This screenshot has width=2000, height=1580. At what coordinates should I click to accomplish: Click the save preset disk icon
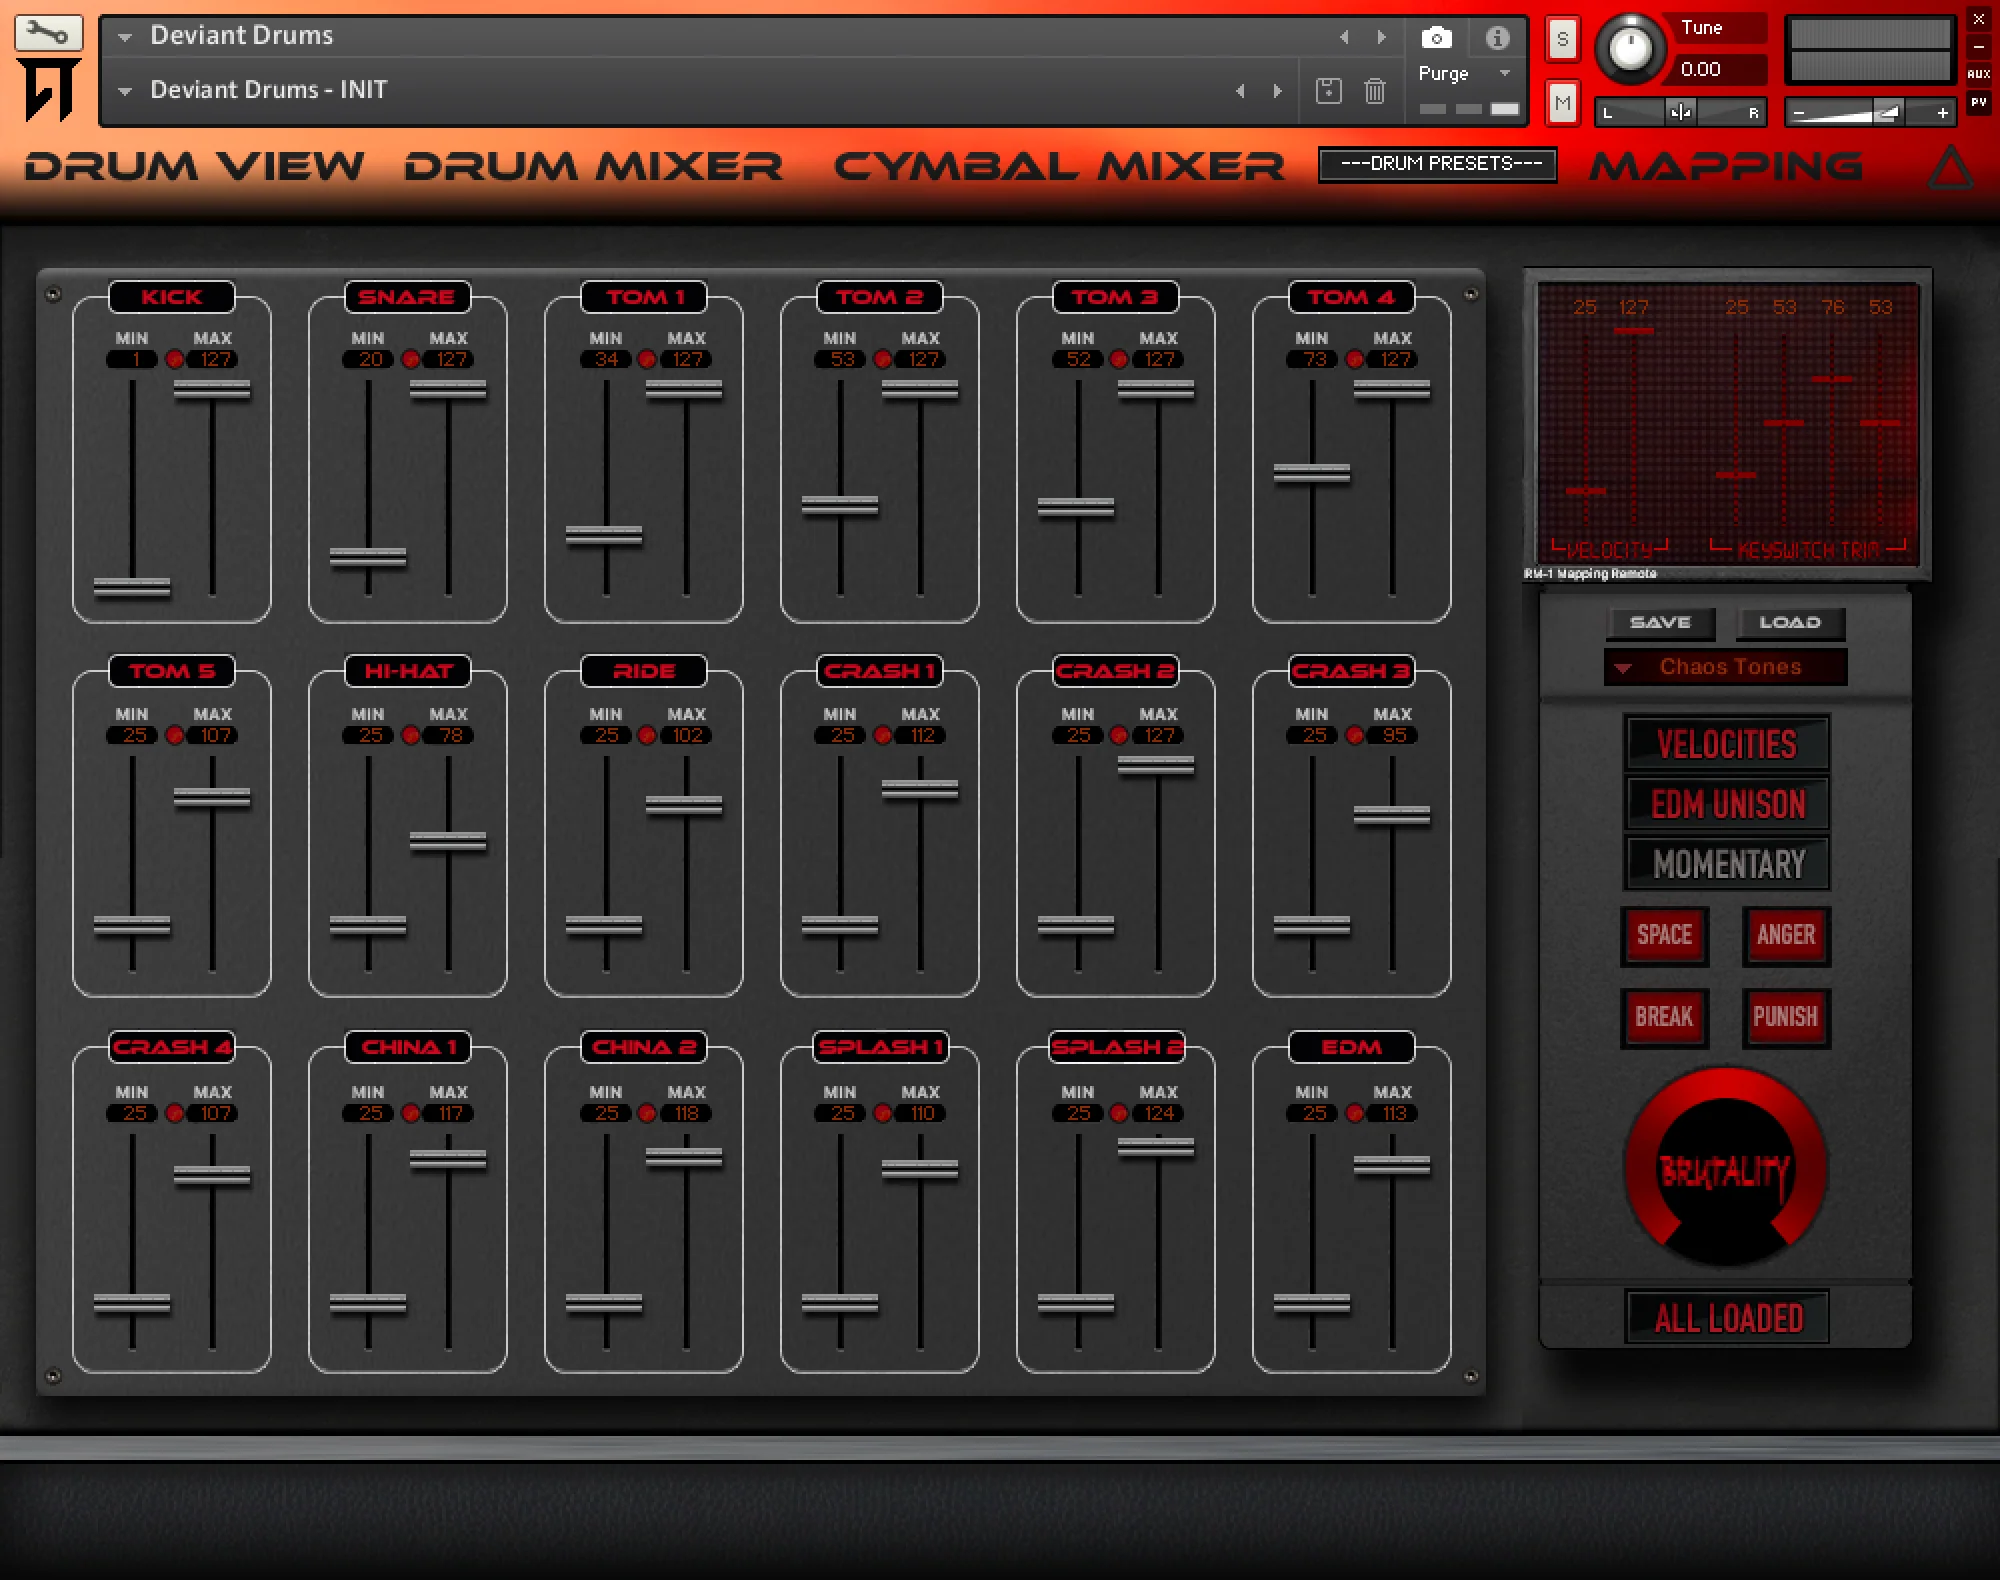(x=1328, y=91)
